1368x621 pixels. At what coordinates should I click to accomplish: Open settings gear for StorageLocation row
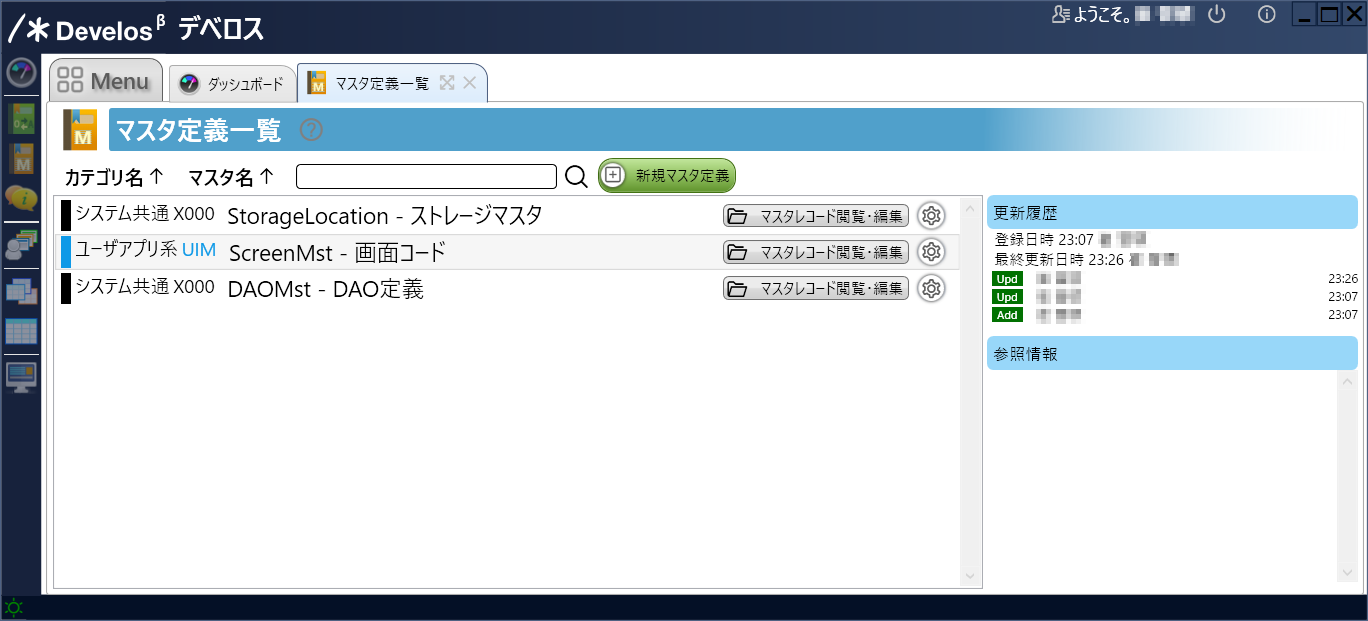(931, 216)
